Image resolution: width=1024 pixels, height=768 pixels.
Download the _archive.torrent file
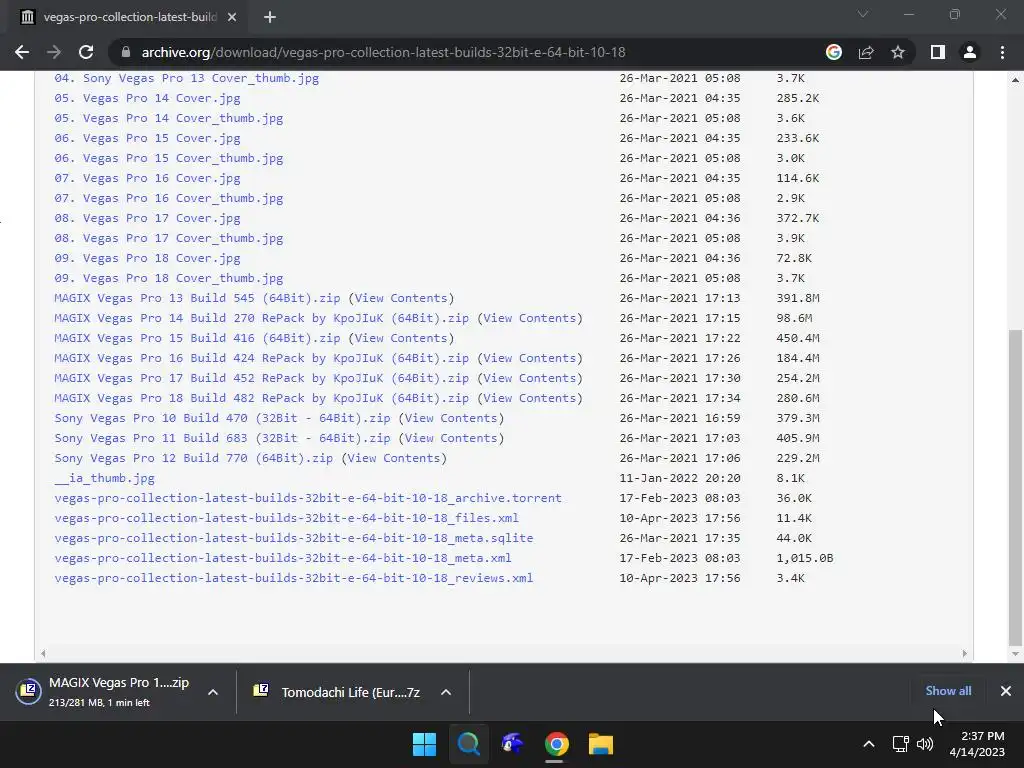click(308, 498)
